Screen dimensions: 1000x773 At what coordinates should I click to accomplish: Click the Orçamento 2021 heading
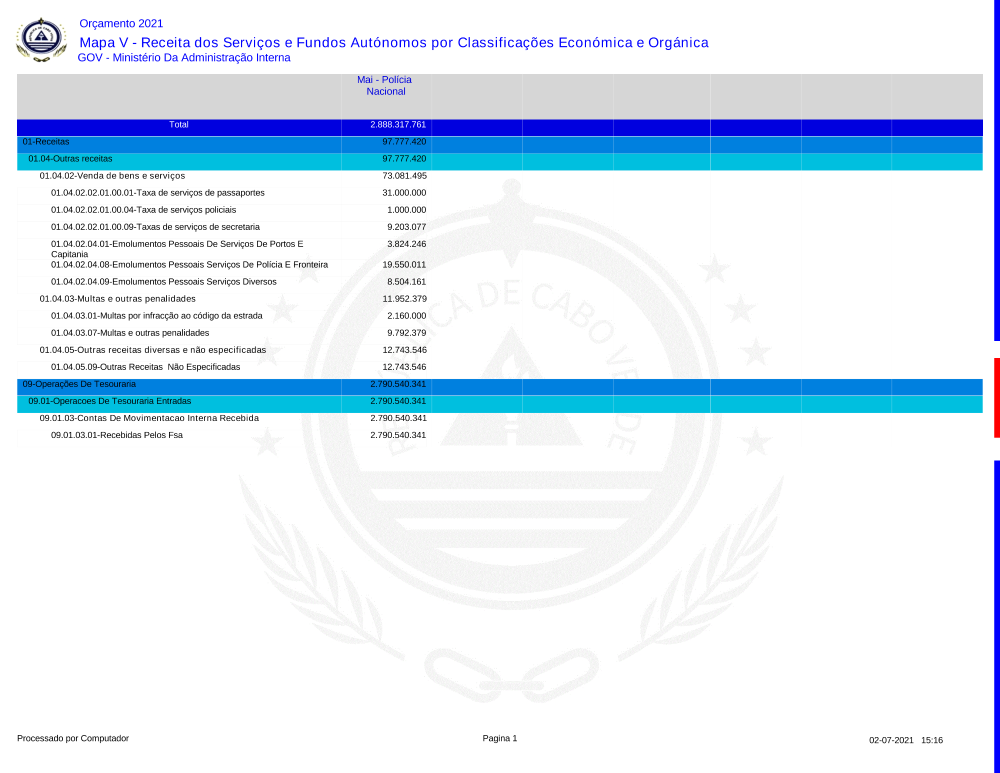click(x=120, y=23)
